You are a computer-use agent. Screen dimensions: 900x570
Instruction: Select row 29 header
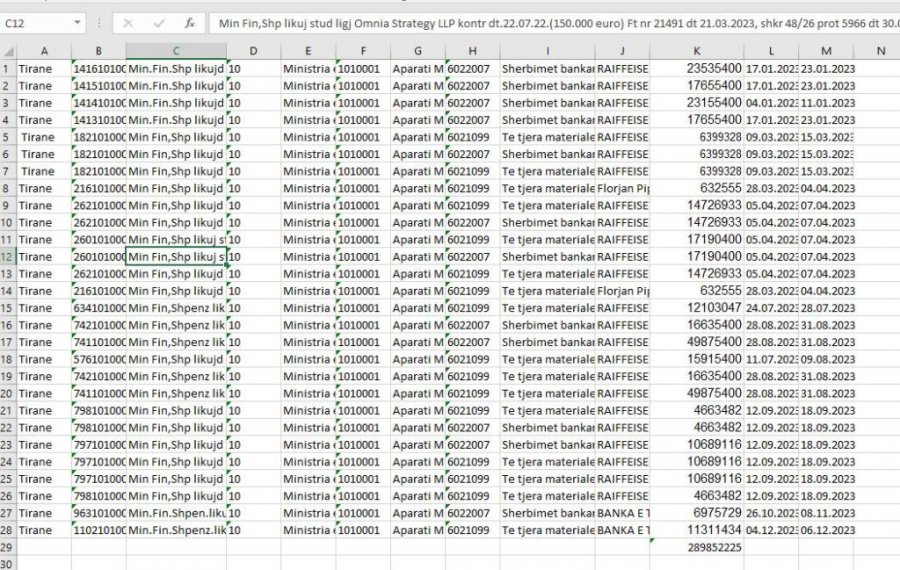8,548
